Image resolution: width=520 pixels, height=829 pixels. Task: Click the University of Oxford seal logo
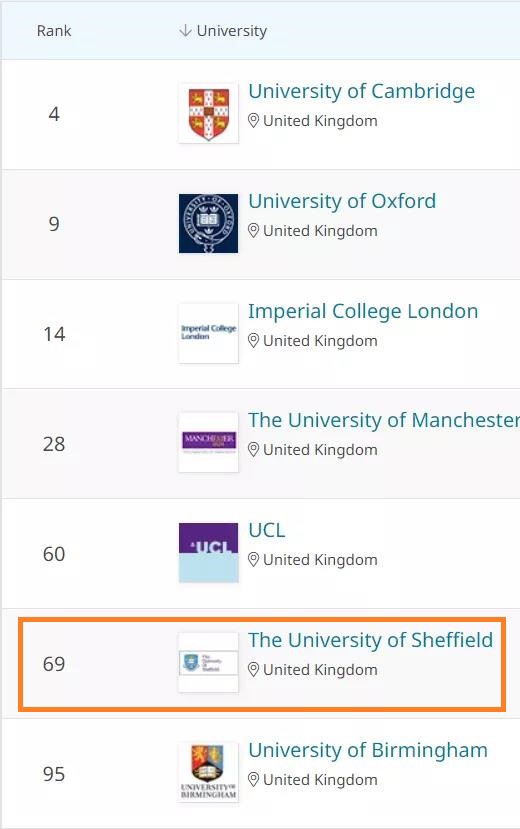pyautogui.click(x=208, y=223)
